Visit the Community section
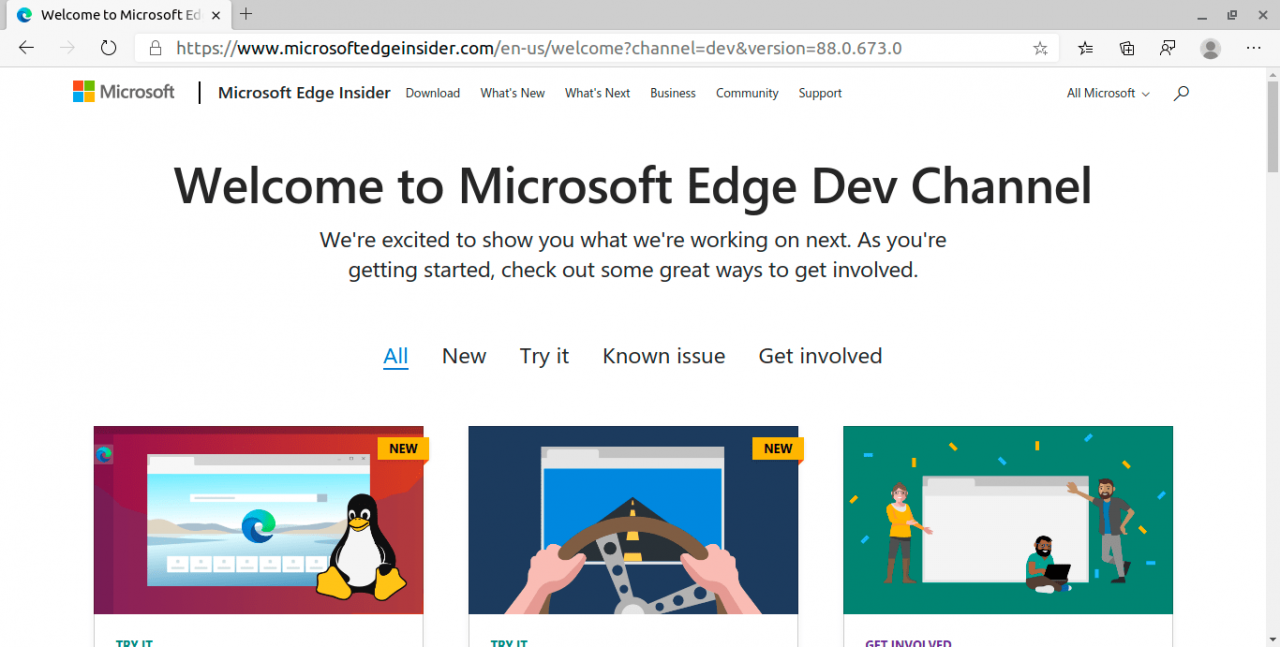Screen dimensions: 1280x647 point(746,93)
